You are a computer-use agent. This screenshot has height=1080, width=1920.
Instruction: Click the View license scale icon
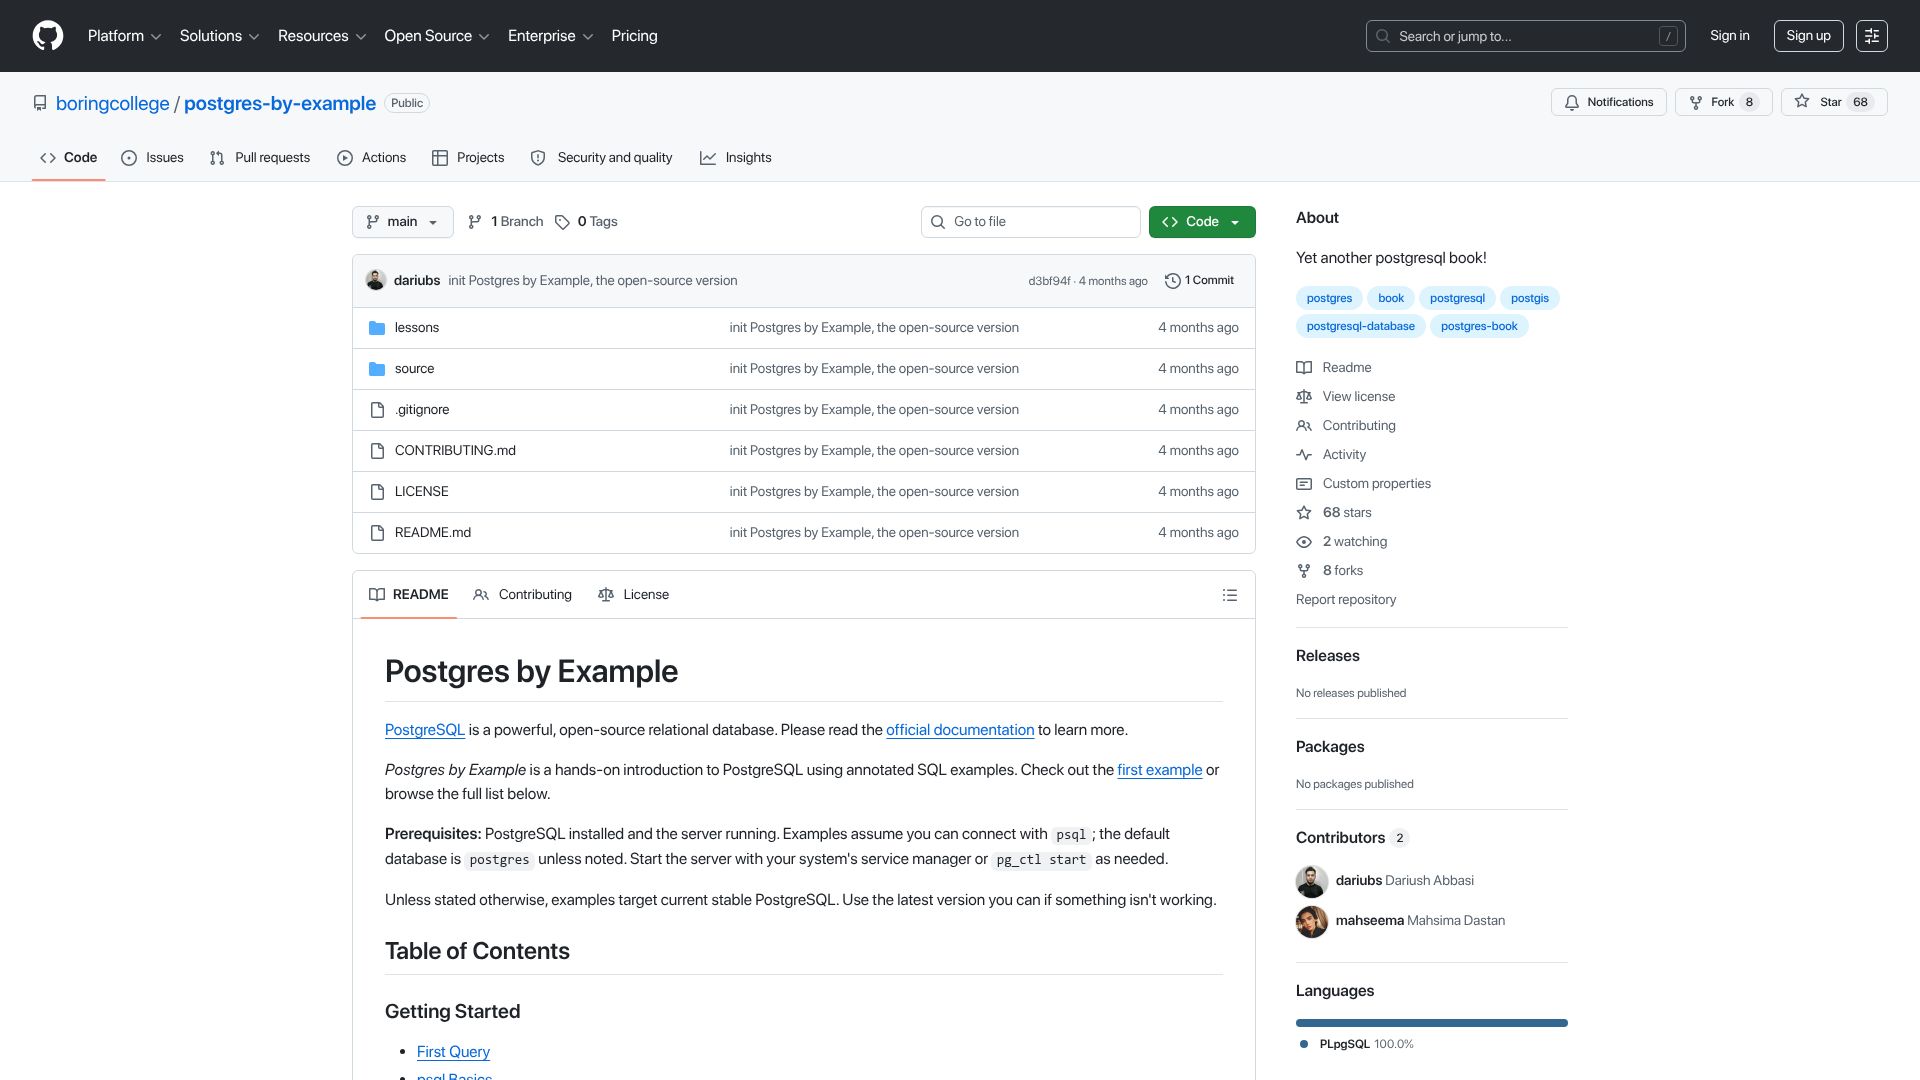pos(1303,397)
